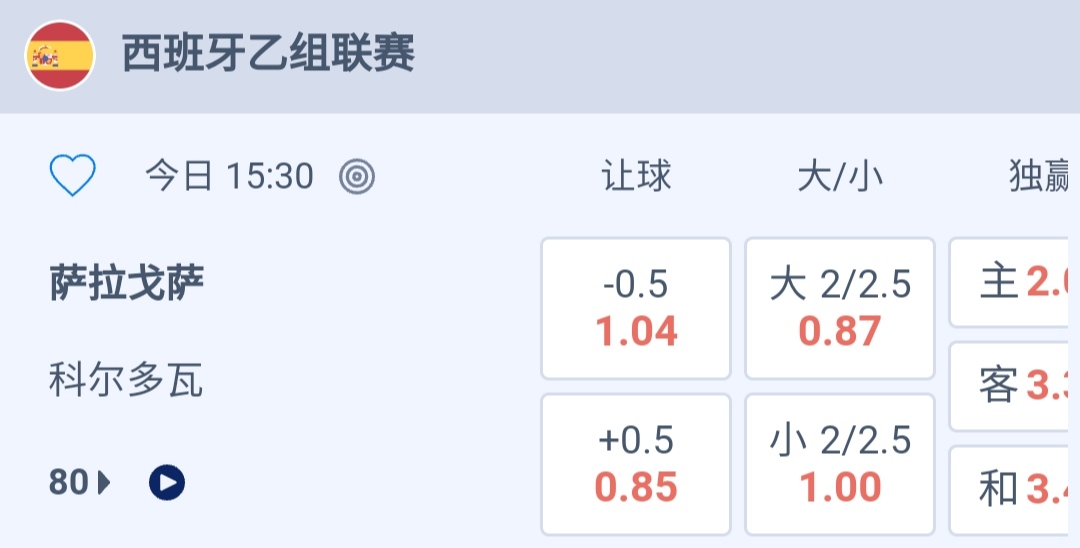Select the 让球 column header
This screenshot has height=548, width=1080.
pos(636,177)
